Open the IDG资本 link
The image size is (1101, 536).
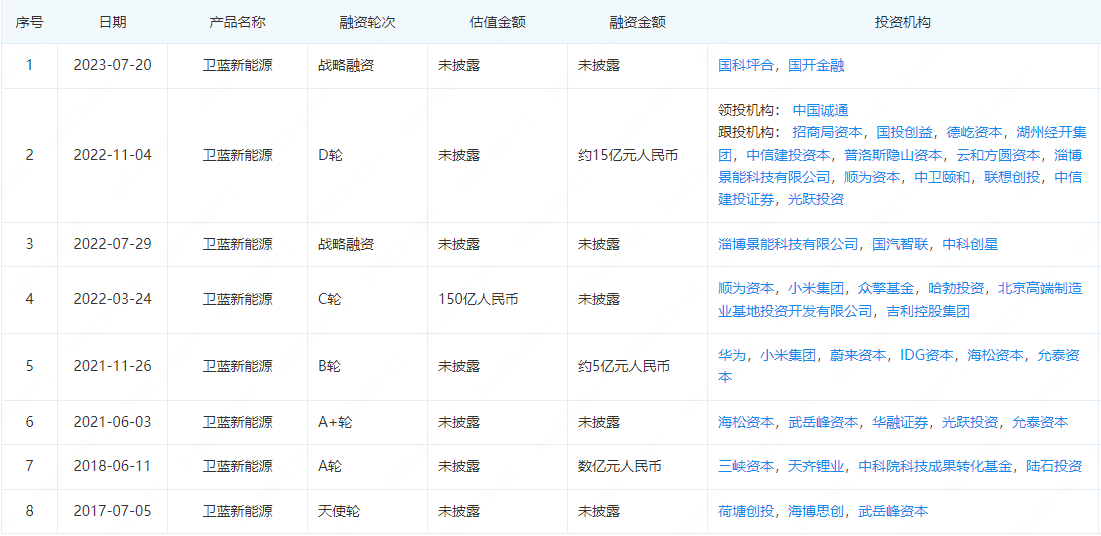point(927,355)
